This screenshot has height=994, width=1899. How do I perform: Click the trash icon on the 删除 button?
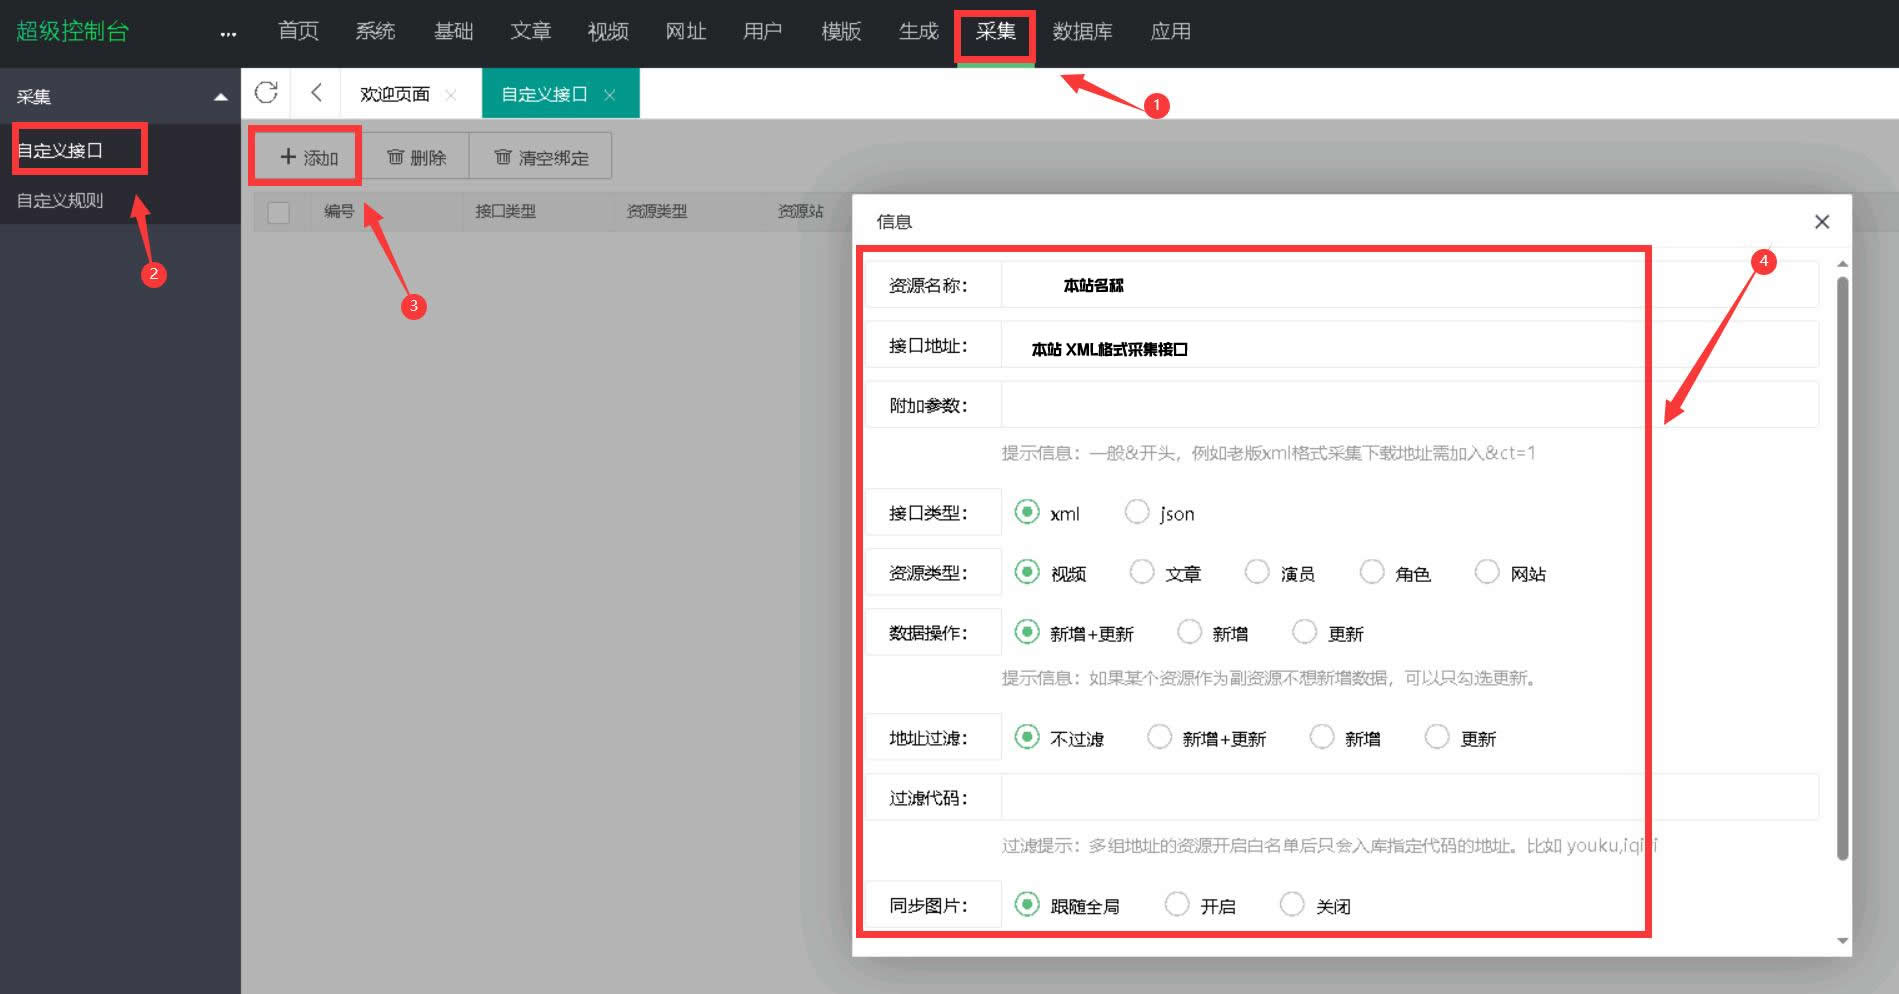(x=394, y=156)
